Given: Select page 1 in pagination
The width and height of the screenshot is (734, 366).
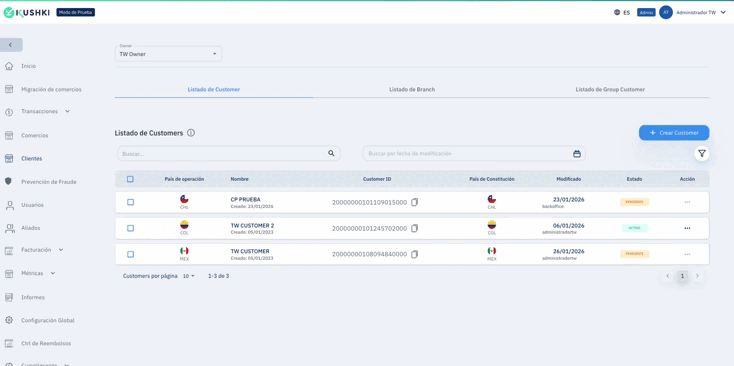Looking at the screenshot, I should (682, 276).
